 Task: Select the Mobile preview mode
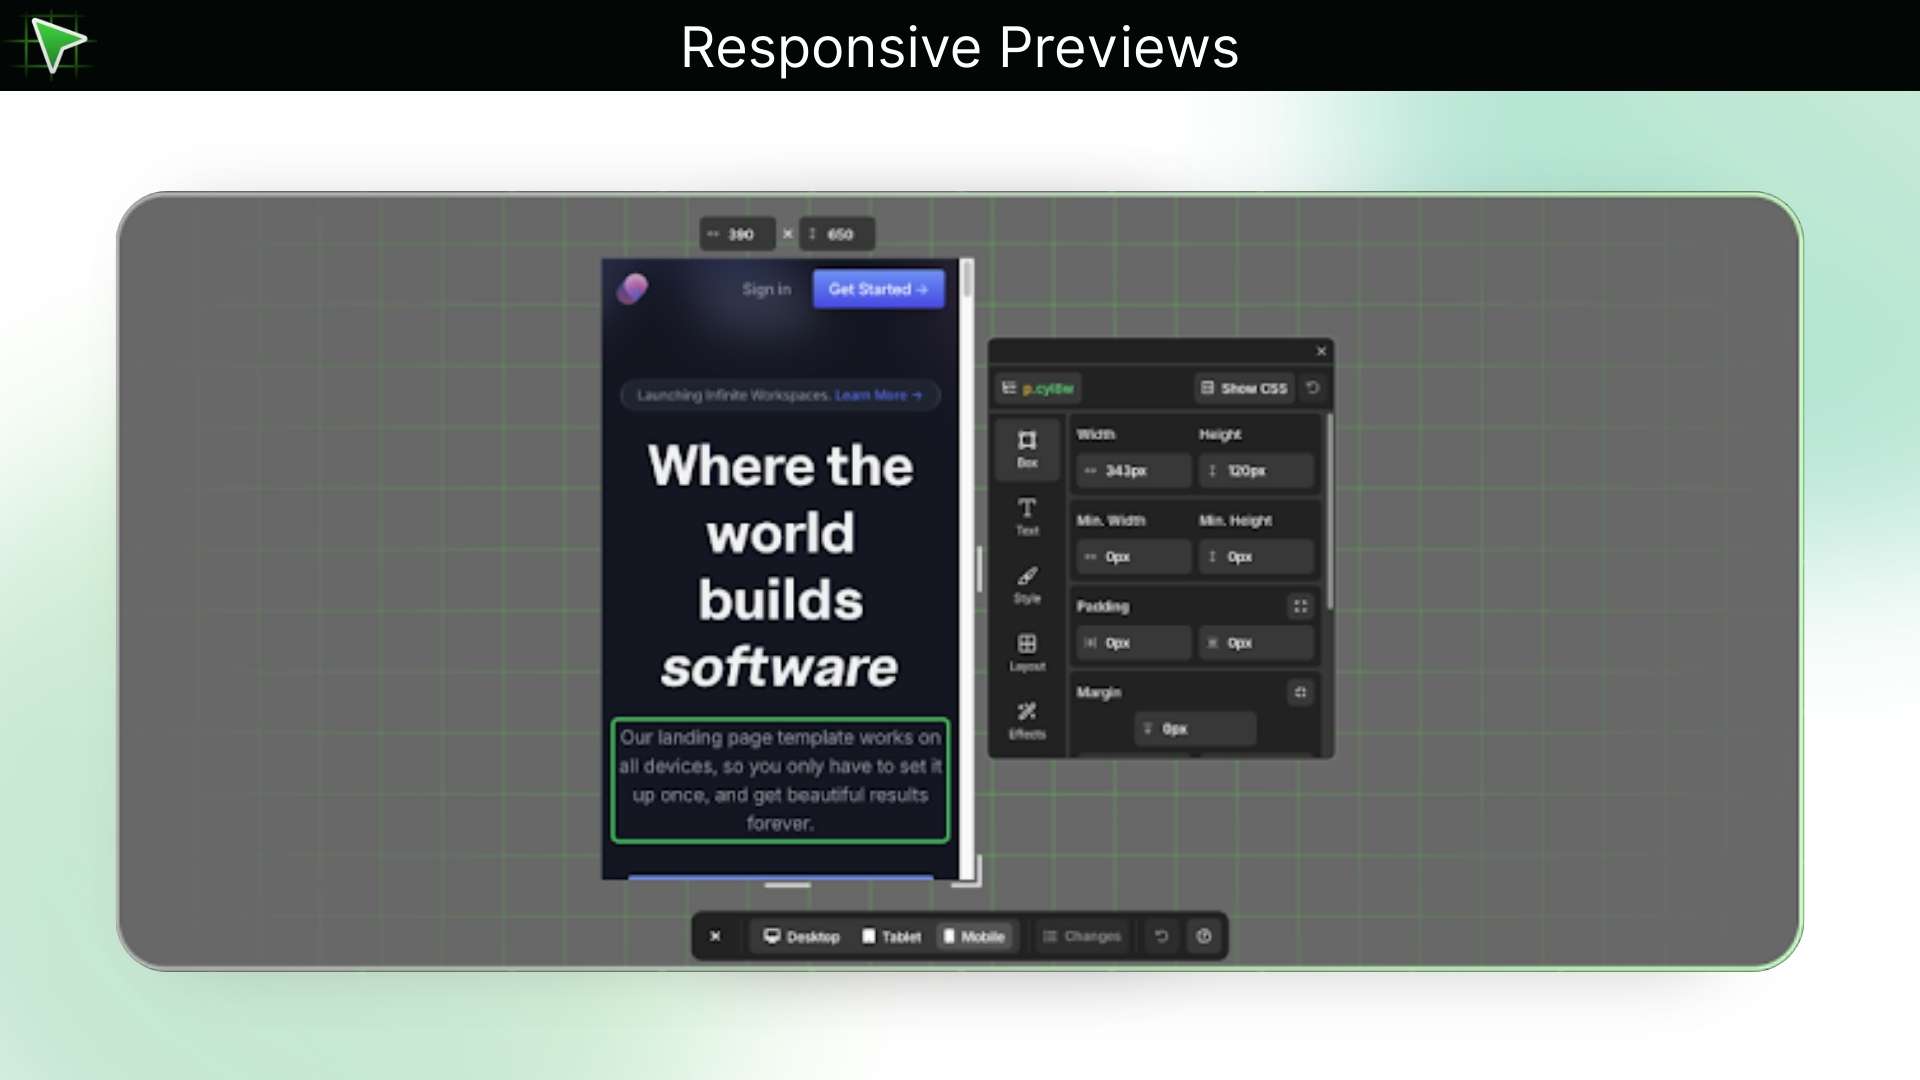pyautogui.click(x=974, y=936)
